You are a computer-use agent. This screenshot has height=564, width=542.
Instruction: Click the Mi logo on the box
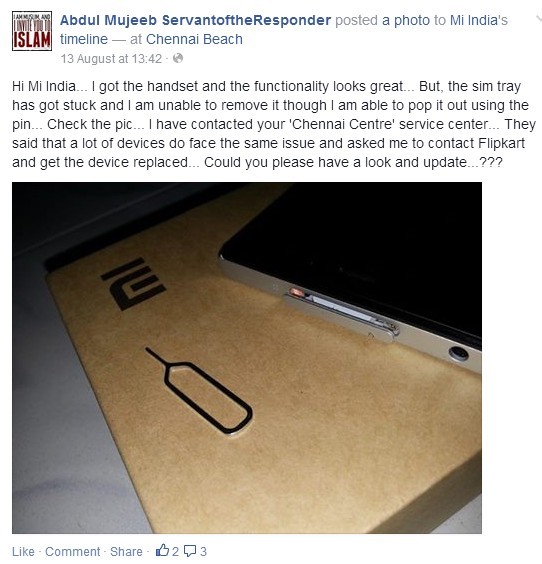click(133, 284)
